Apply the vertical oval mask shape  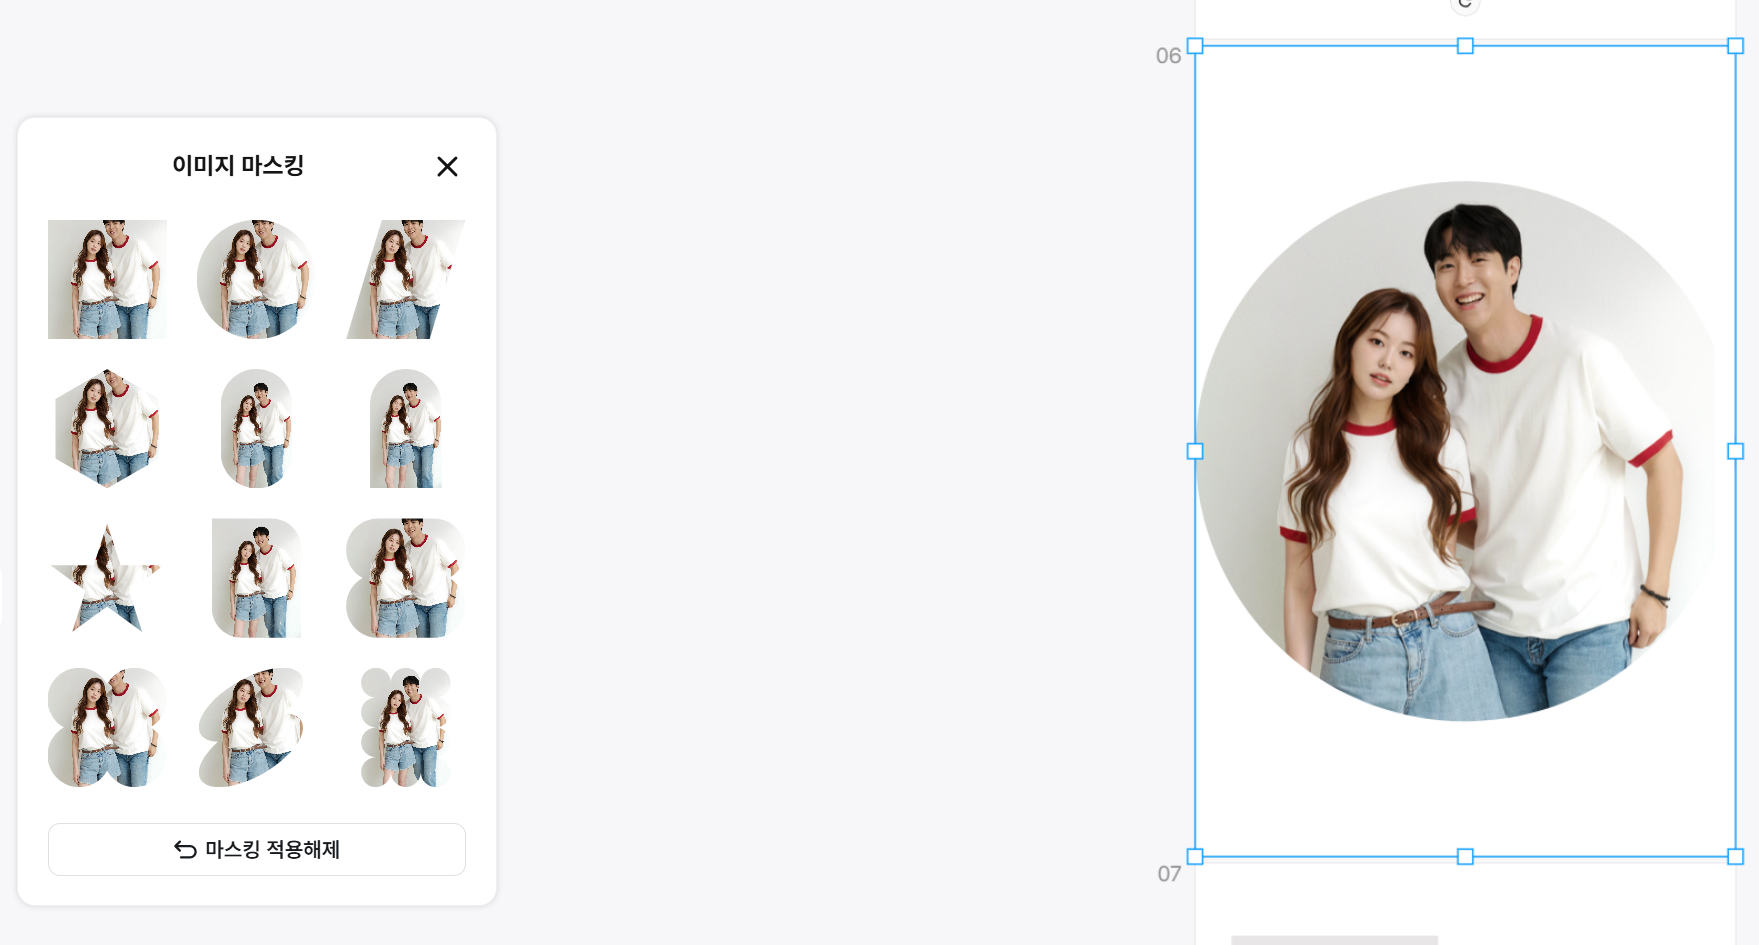pos(256,428)
